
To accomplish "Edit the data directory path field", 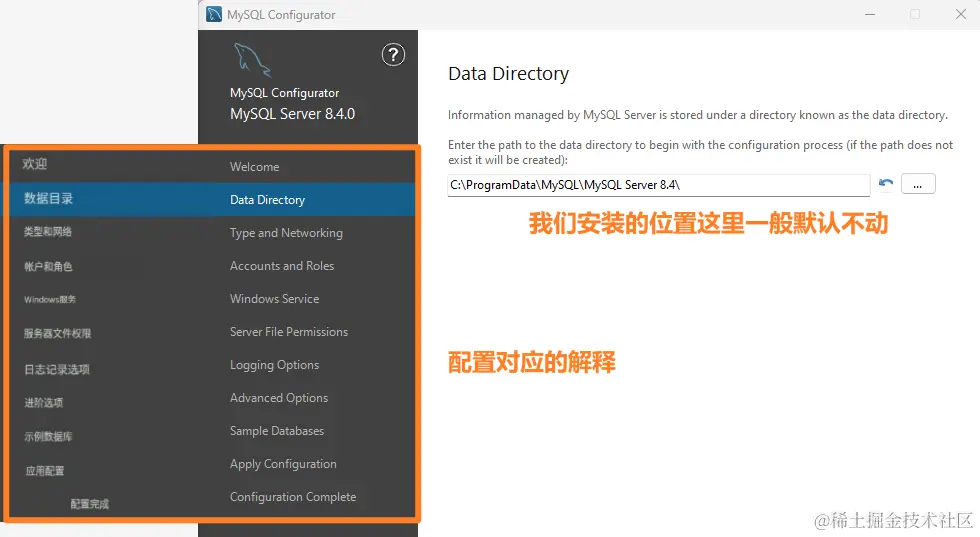I will 659,185.
